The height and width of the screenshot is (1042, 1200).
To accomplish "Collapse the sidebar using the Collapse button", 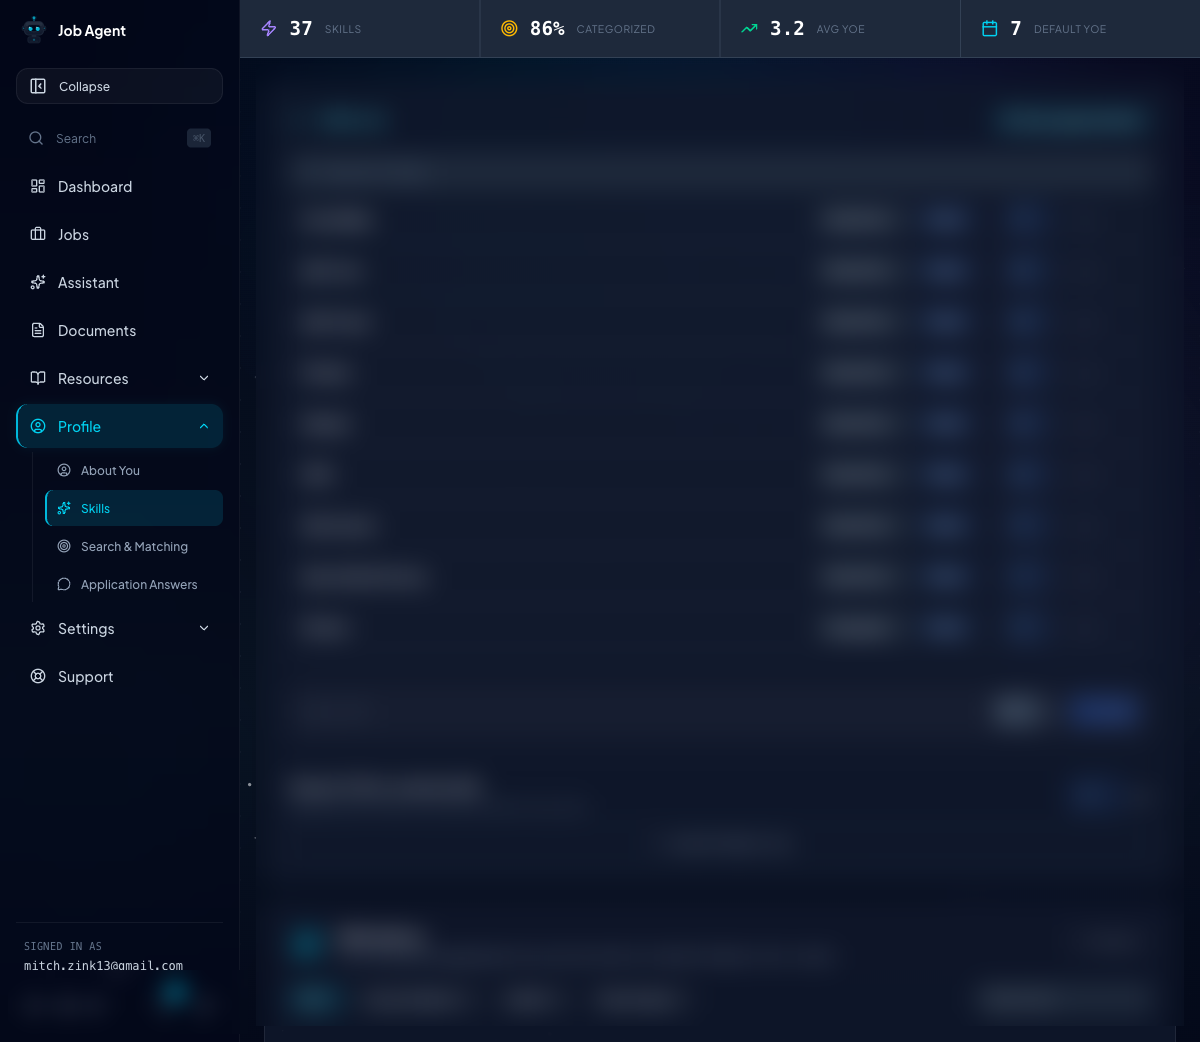I will (x=119, y=86).
